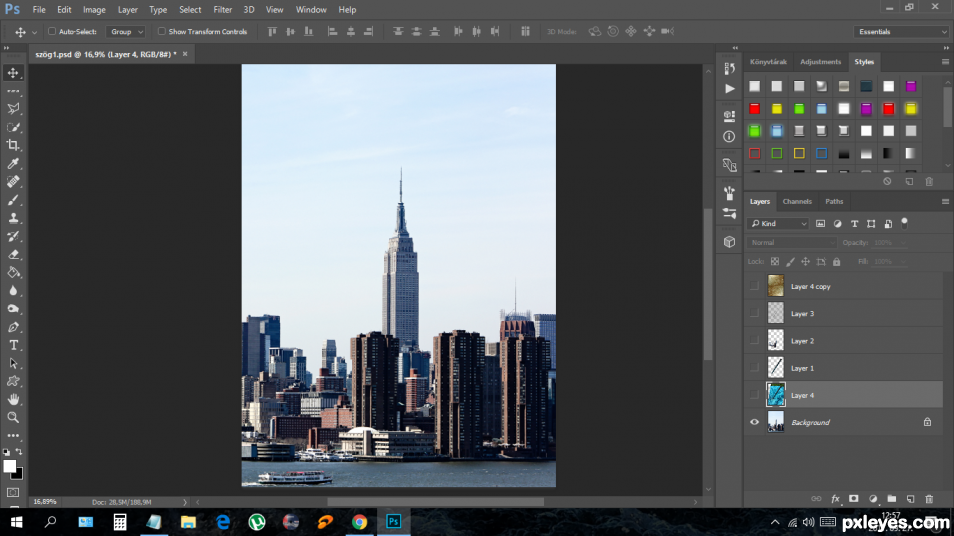Close the szög1.psd document tab
Screen dimensions: 954x536
point(185,54)
